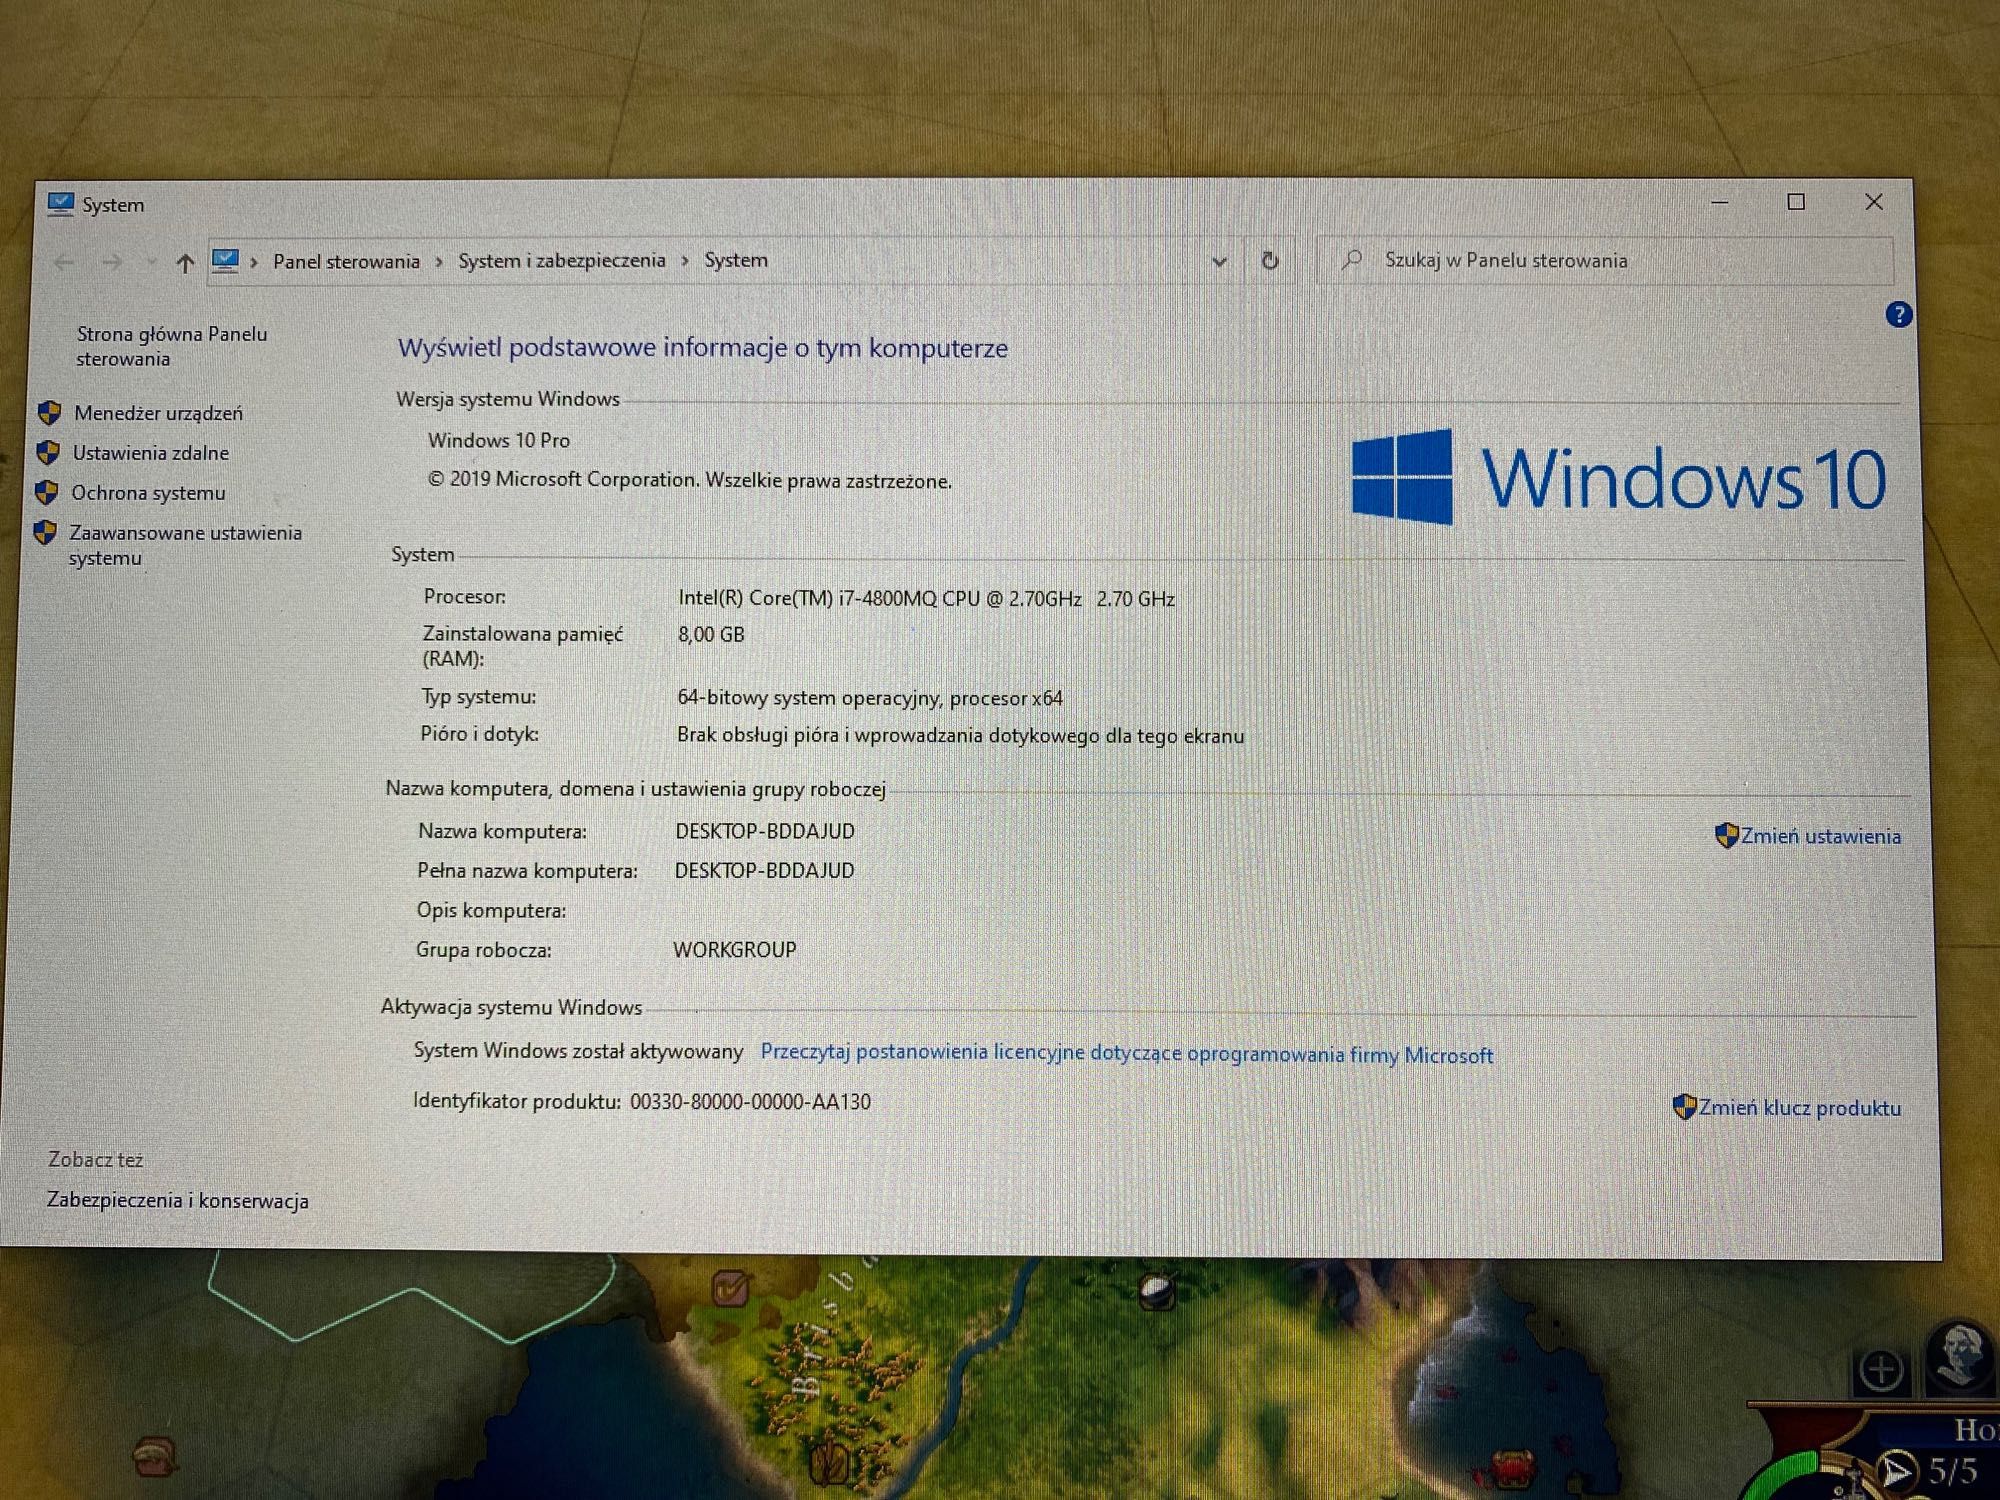
Task: Open Zabezpieczenia i konserwacja link
Action: (x=177, y=1201)
